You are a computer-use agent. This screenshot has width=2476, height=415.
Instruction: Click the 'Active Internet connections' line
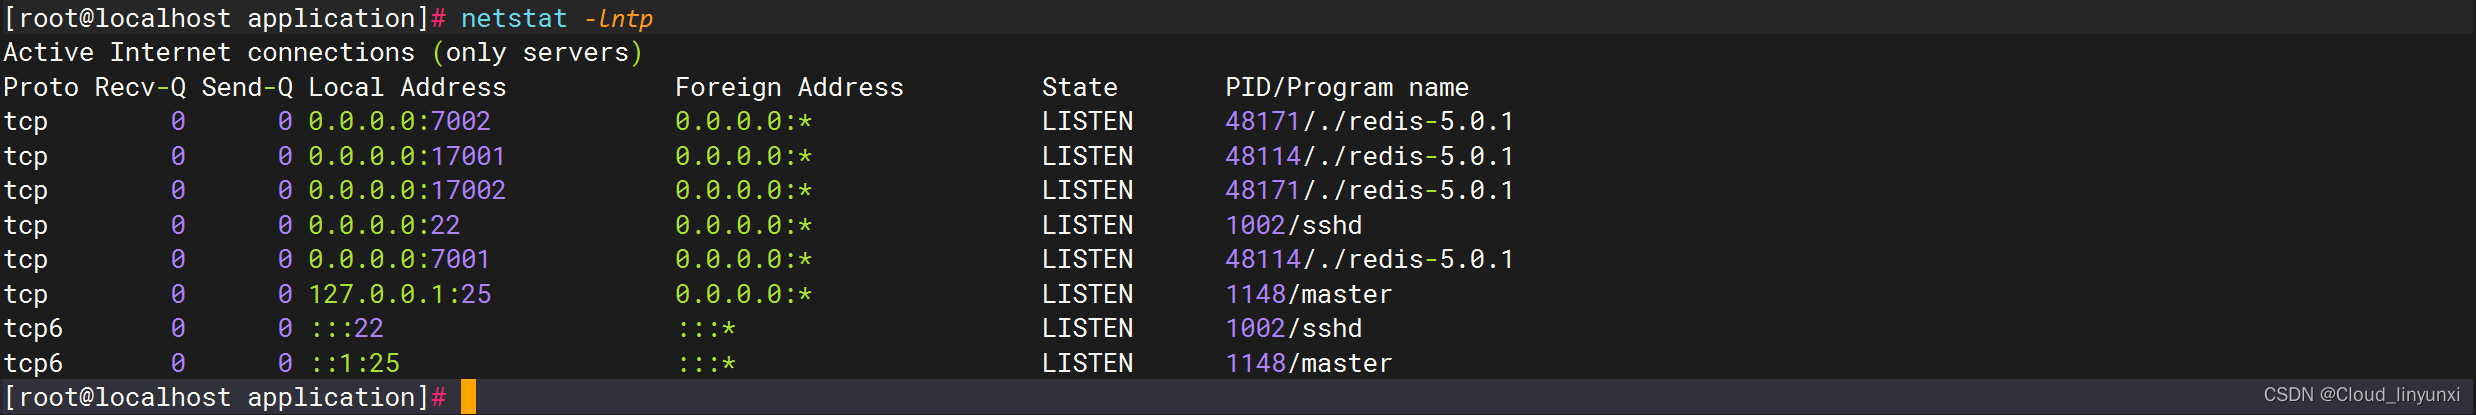323,52
